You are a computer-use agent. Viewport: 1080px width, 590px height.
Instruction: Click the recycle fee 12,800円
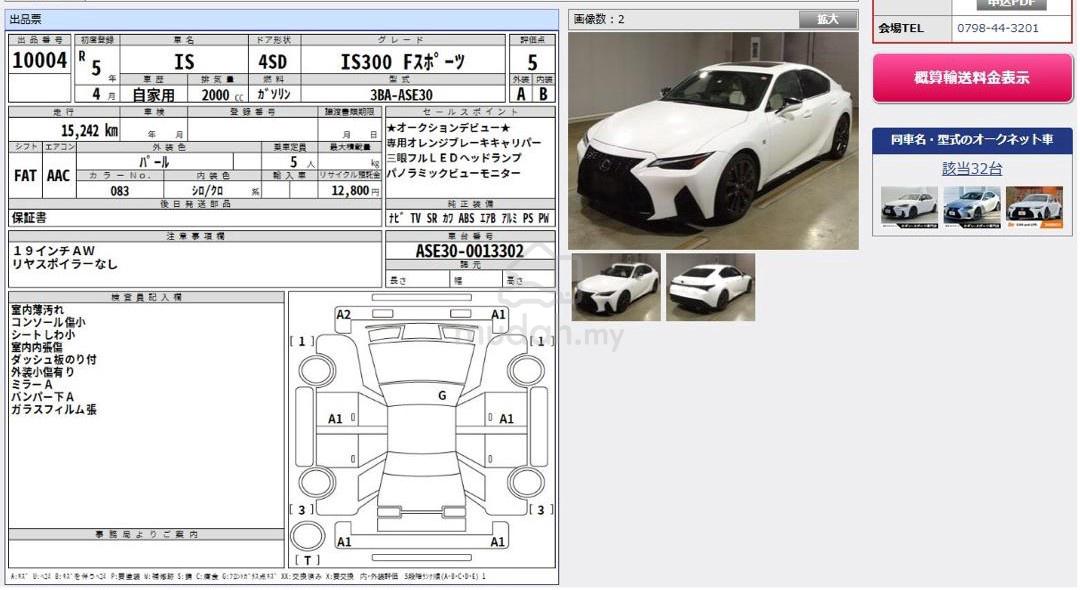click(355, 191)
